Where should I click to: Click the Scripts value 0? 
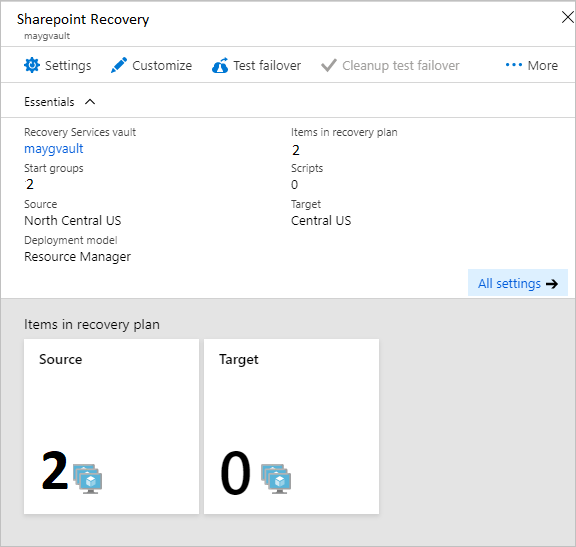295,184
